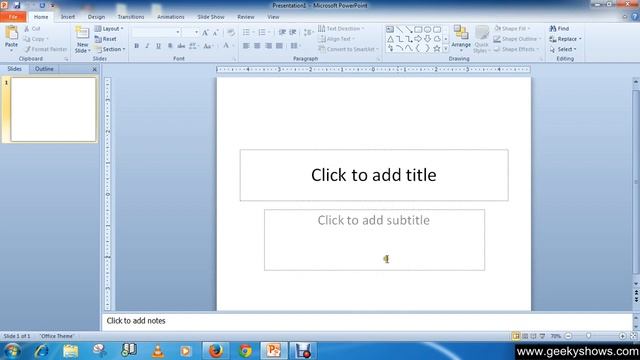The image size is (640, 360).
Task: Toggle text Shadow formatting
Action: [170, 46]
